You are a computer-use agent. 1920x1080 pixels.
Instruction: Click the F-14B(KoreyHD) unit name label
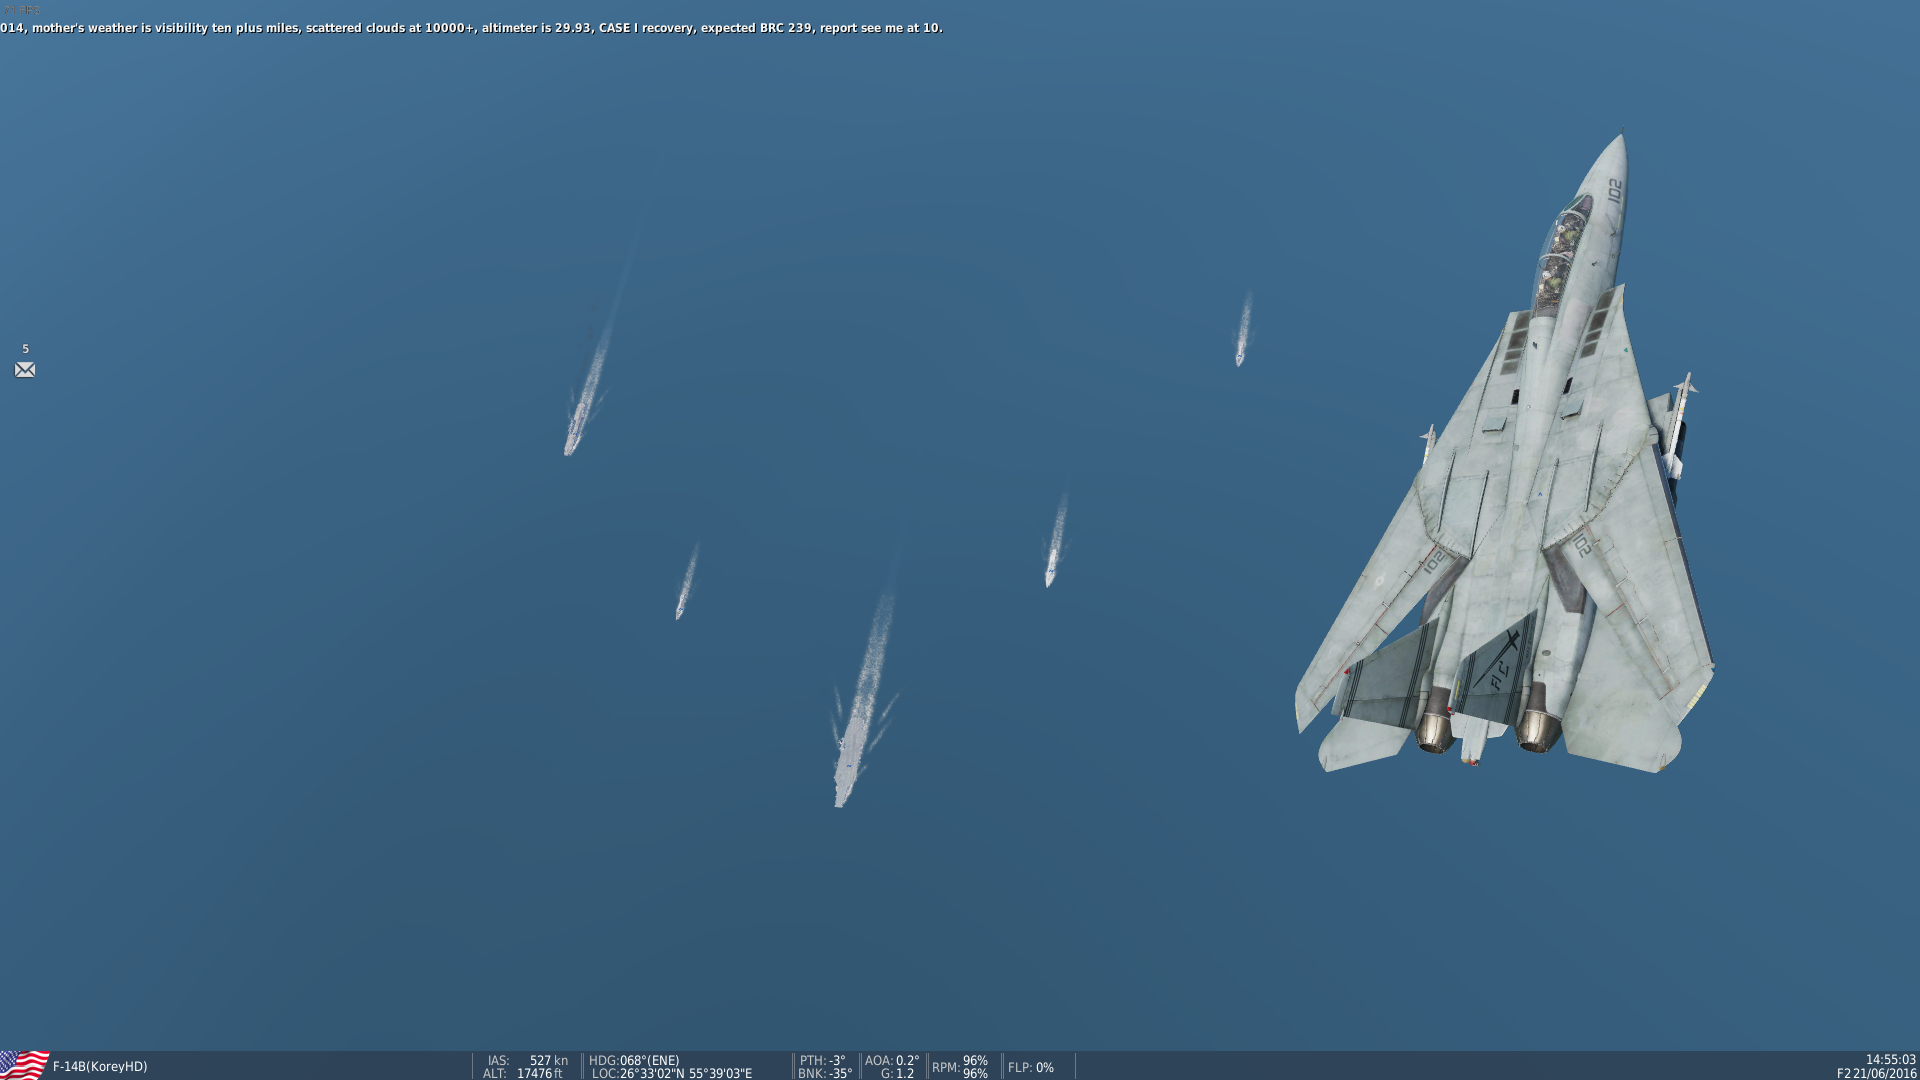pyautogui.click(x=100, y=1067)
